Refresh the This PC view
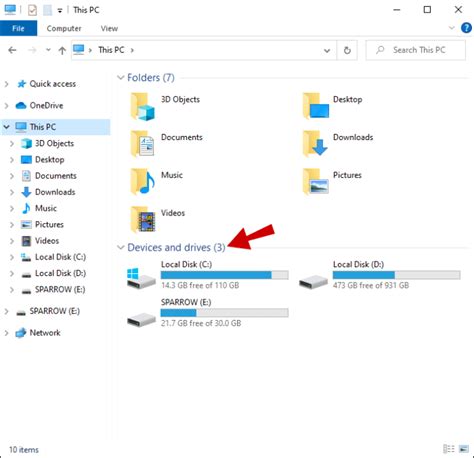 click(347, 50)
